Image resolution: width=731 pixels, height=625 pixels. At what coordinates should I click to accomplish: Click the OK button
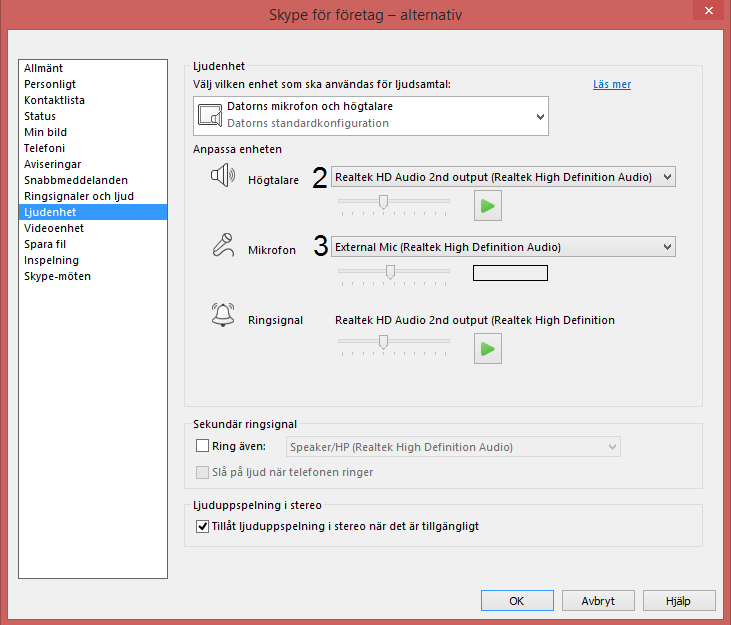(x=517, y=601)
